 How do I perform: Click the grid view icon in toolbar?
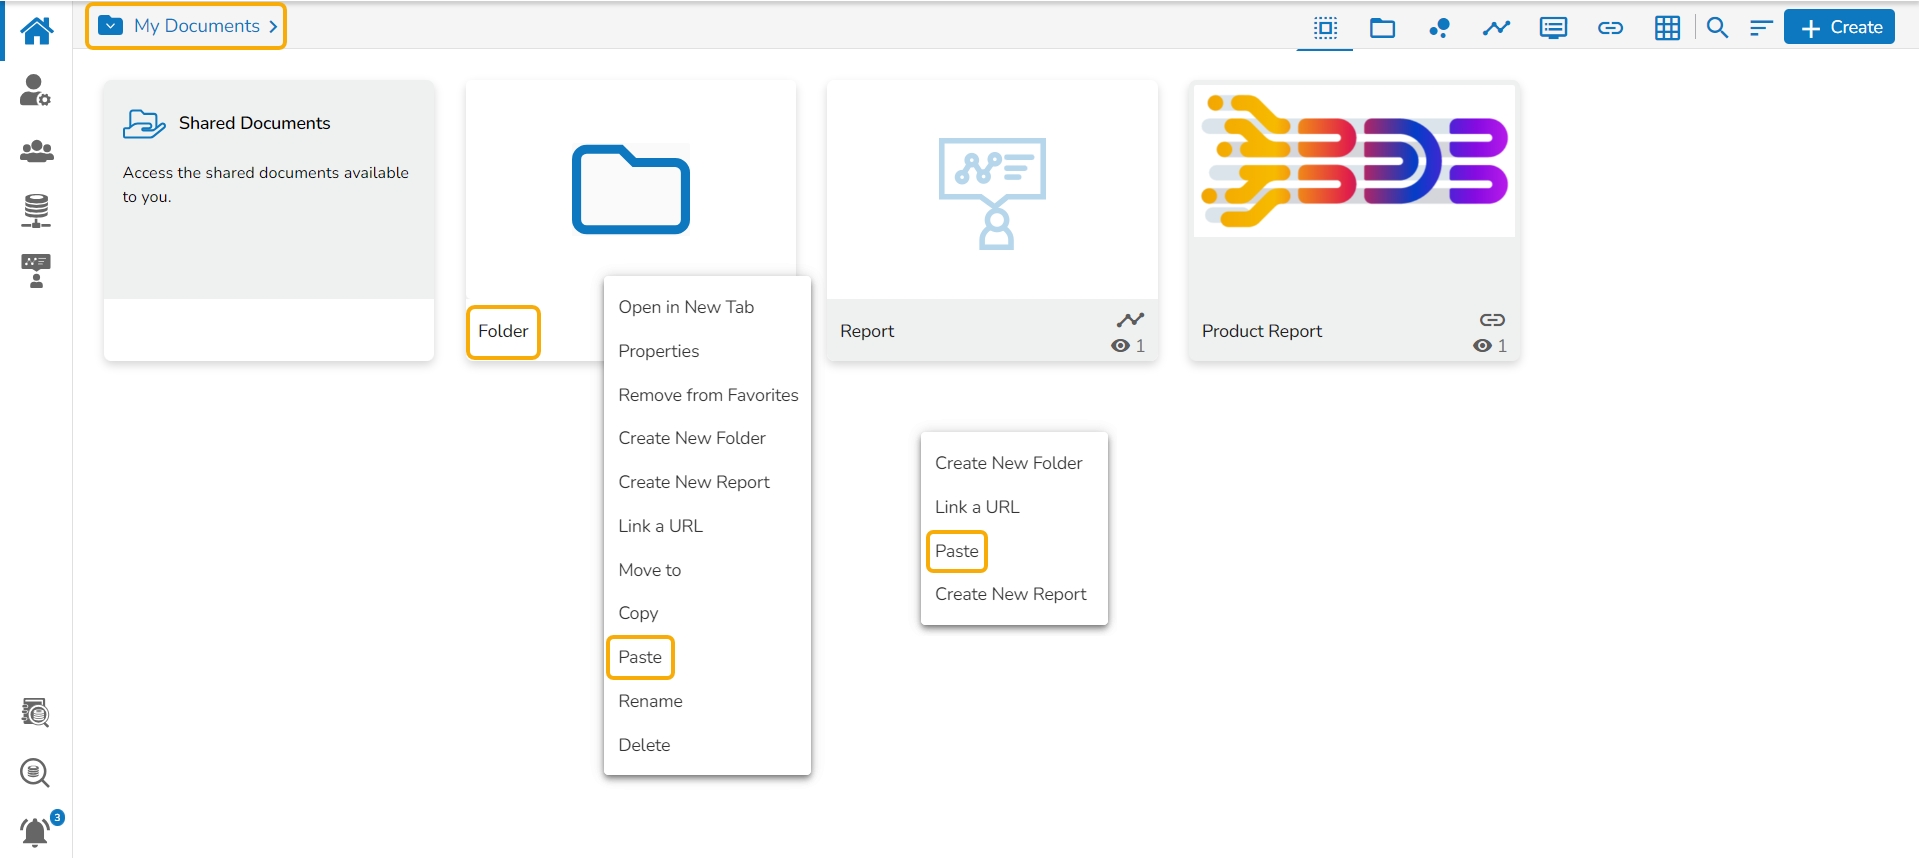(x=1668, y=28)
